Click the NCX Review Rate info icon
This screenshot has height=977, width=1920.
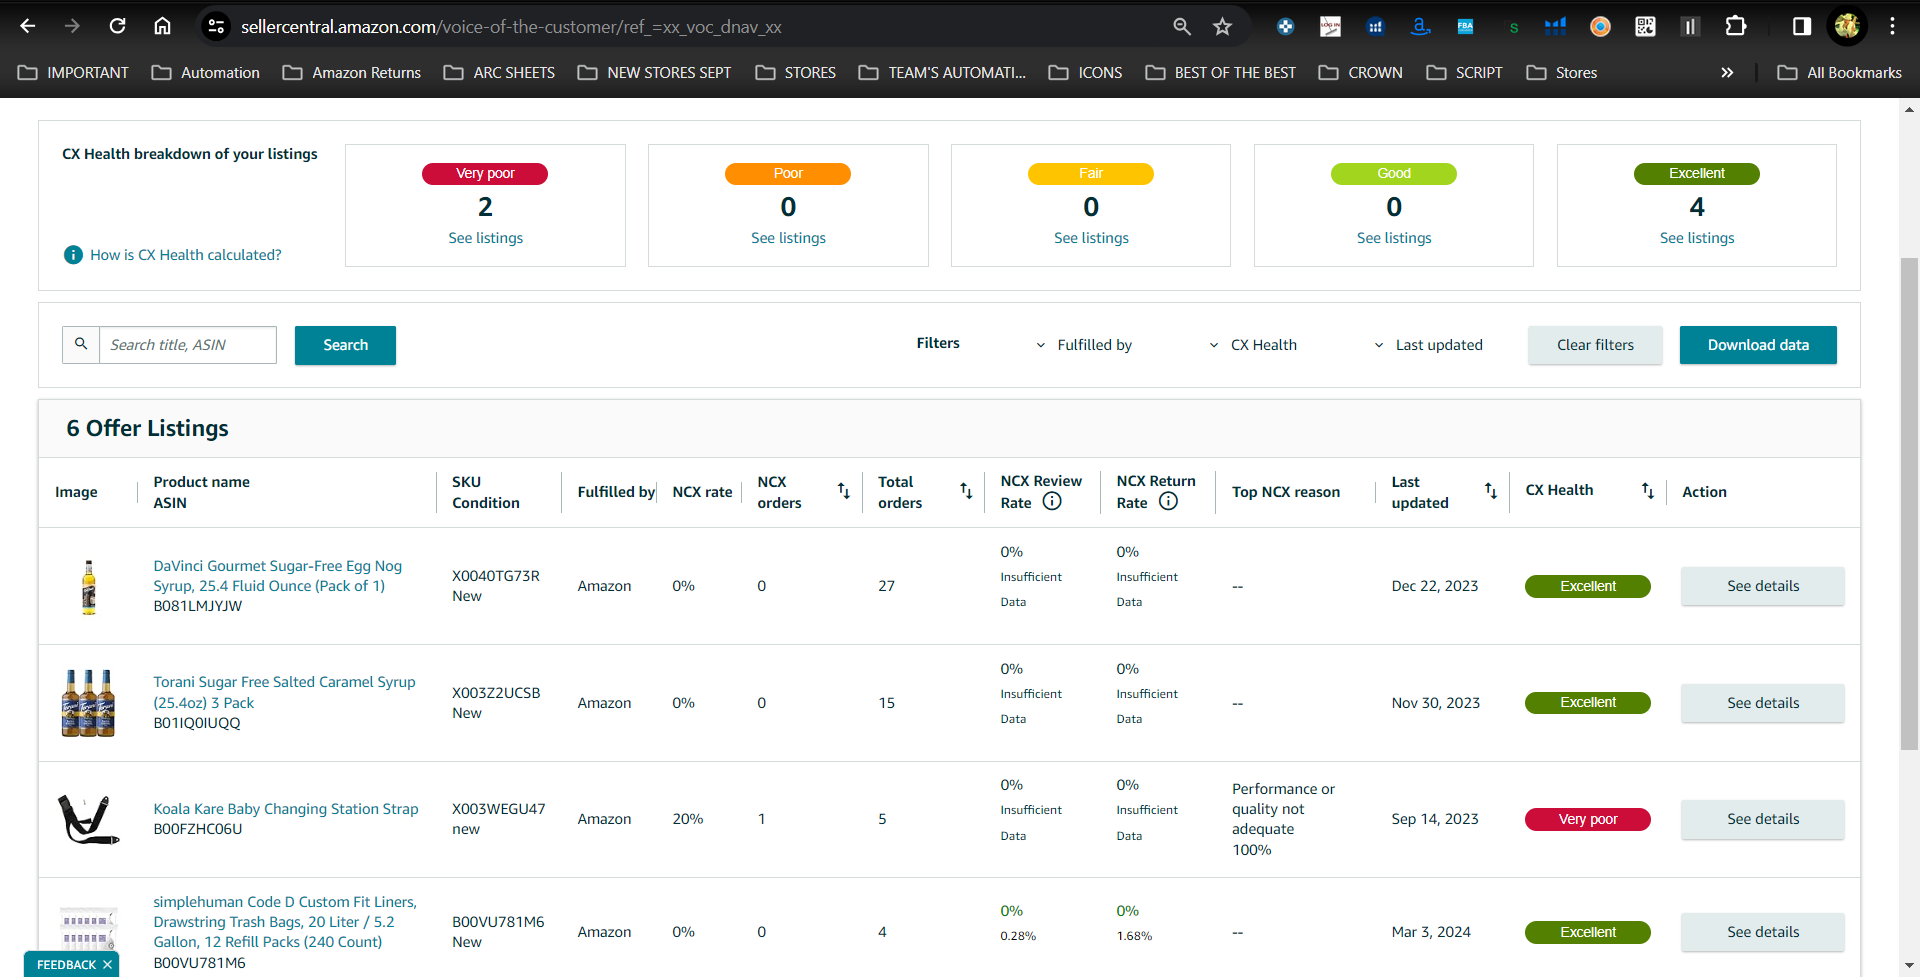pyautogui.click(x=1052, y=502)
